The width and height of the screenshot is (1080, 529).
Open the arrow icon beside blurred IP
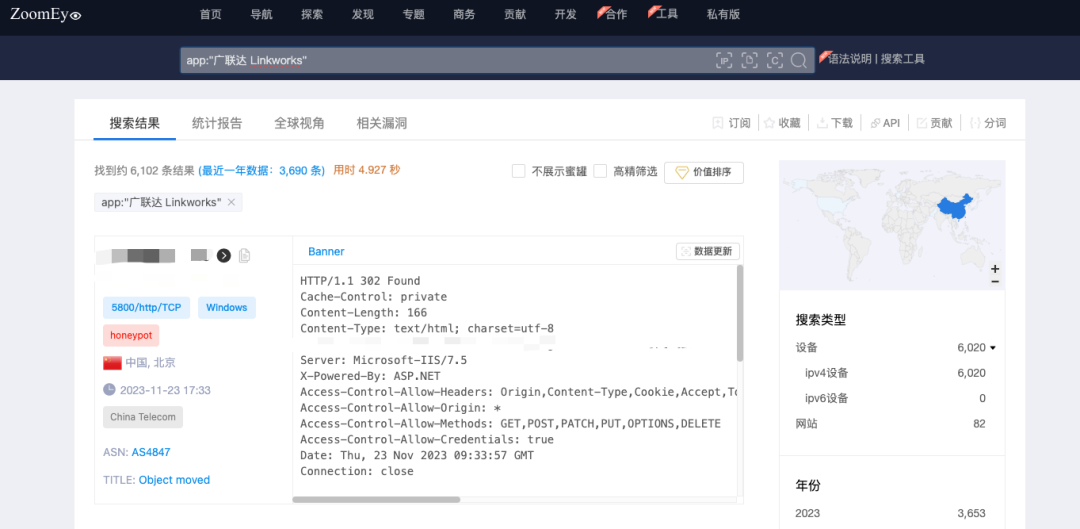tap(223, 256)
